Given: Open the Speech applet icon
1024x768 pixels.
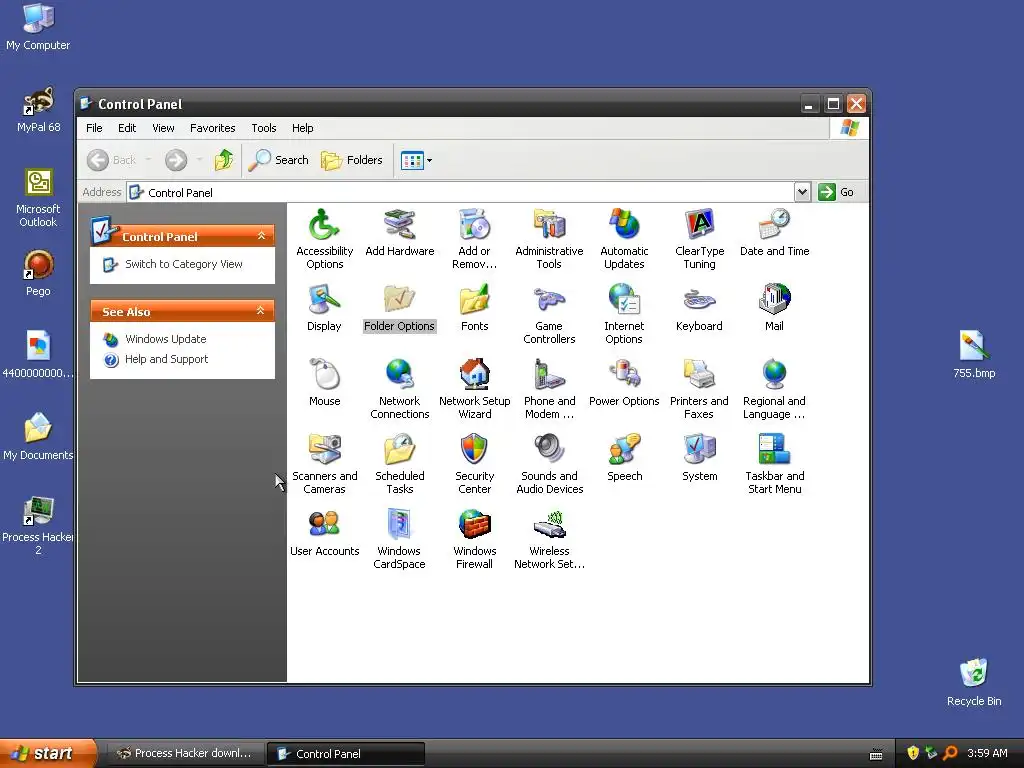Looking at the screenshot, I should 624,451.
